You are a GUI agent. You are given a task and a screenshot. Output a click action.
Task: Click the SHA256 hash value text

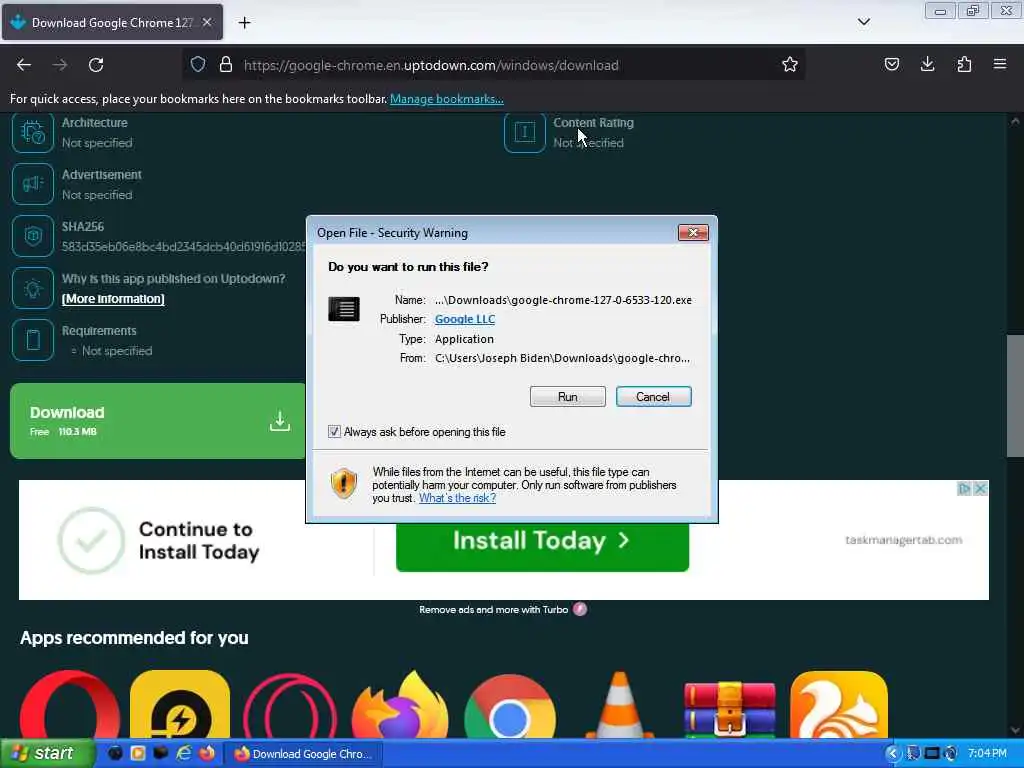pyautogui.click(x=184, y=247)
